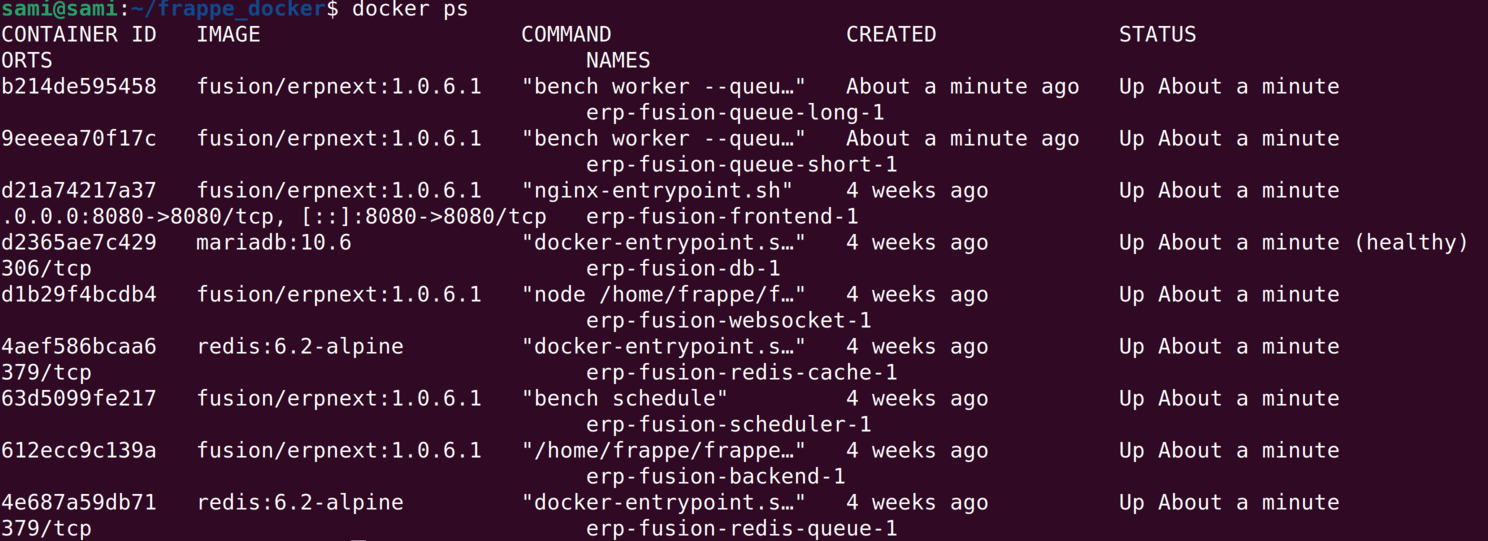
Task: Click container name erp-fusion-db-1
Action: pyautogui.click(x=683, y=269)
